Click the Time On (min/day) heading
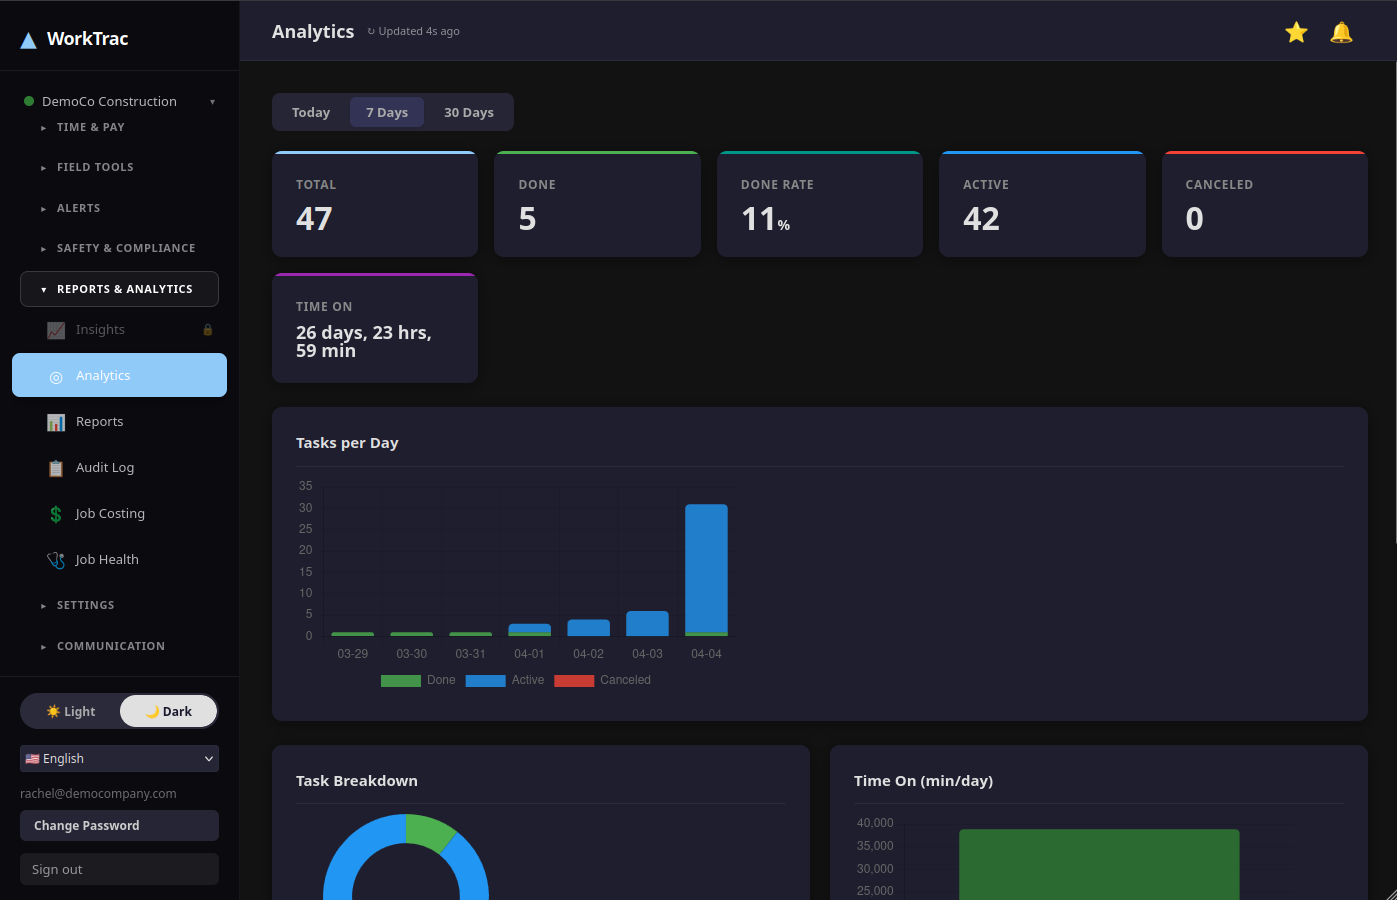Viewport: 1397px width, 900px height. (923, 781)
